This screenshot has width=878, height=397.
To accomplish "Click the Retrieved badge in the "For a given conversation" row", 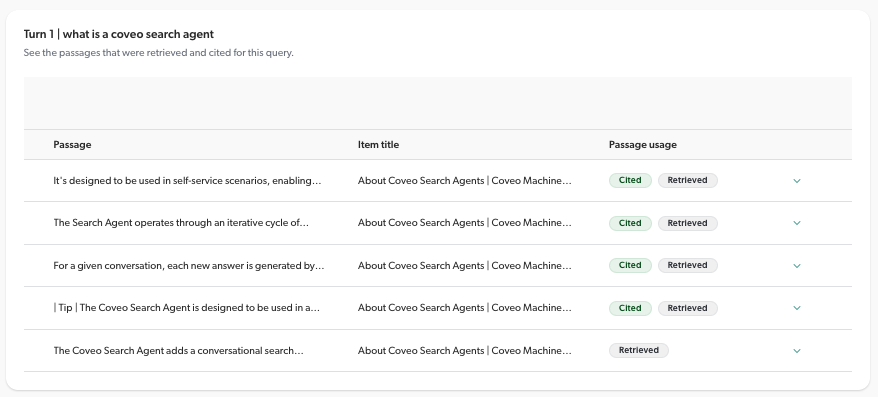I will tap(688, 265).
